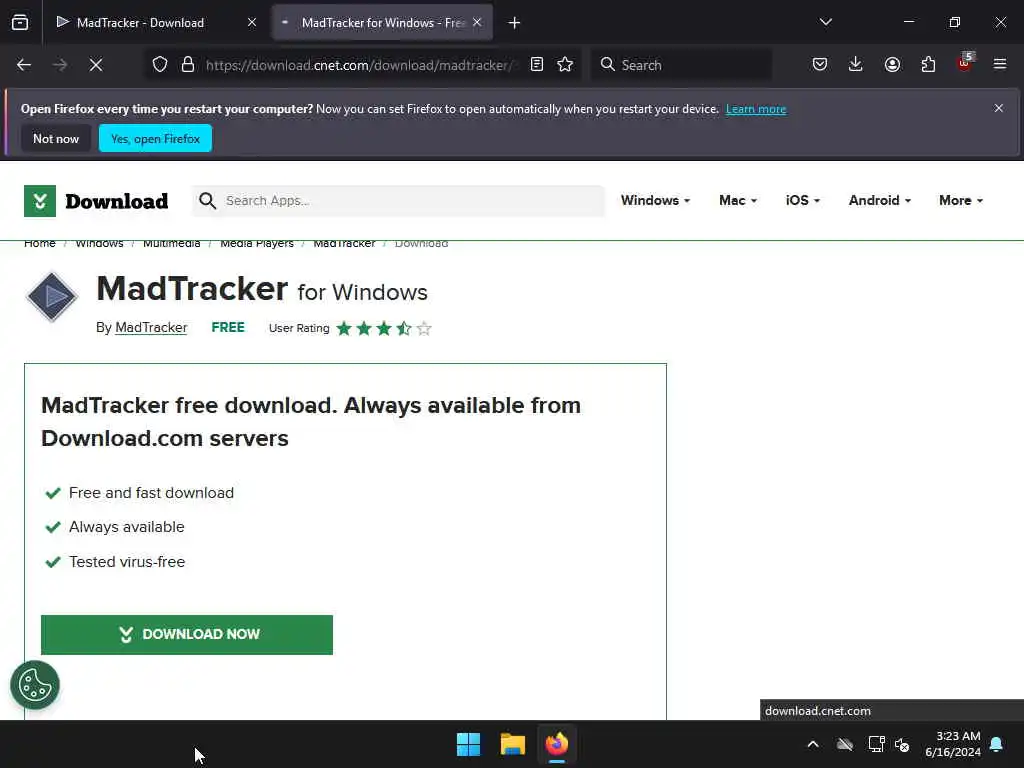This screenshot has height=768, width=1024.
Task: Open the Save to Pocket icon
Action: 820,65
